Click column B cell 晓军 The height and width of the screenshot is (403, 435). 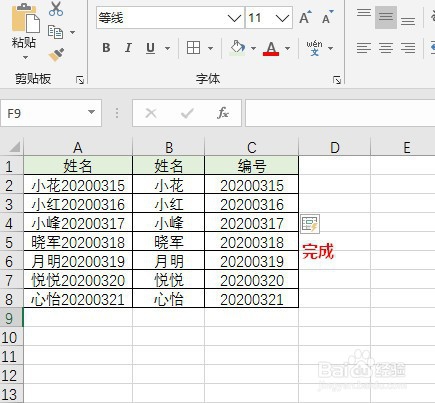click(169, 242)
